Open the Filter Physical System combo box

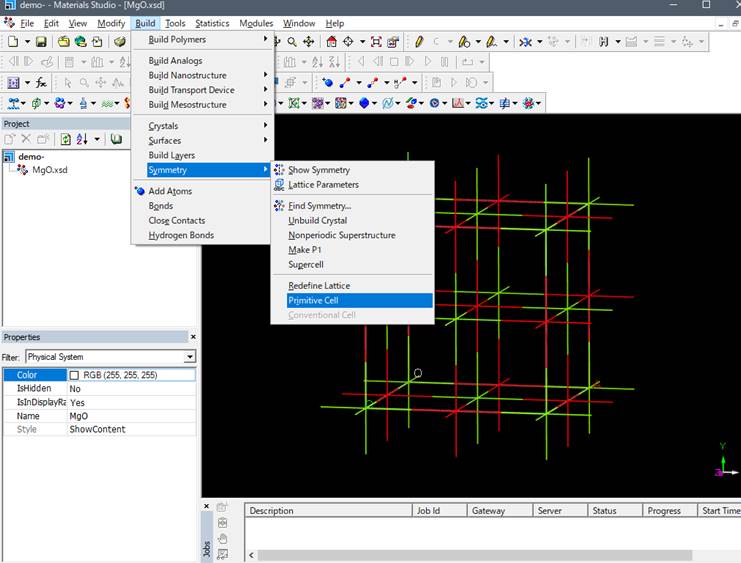click(111, 356)
